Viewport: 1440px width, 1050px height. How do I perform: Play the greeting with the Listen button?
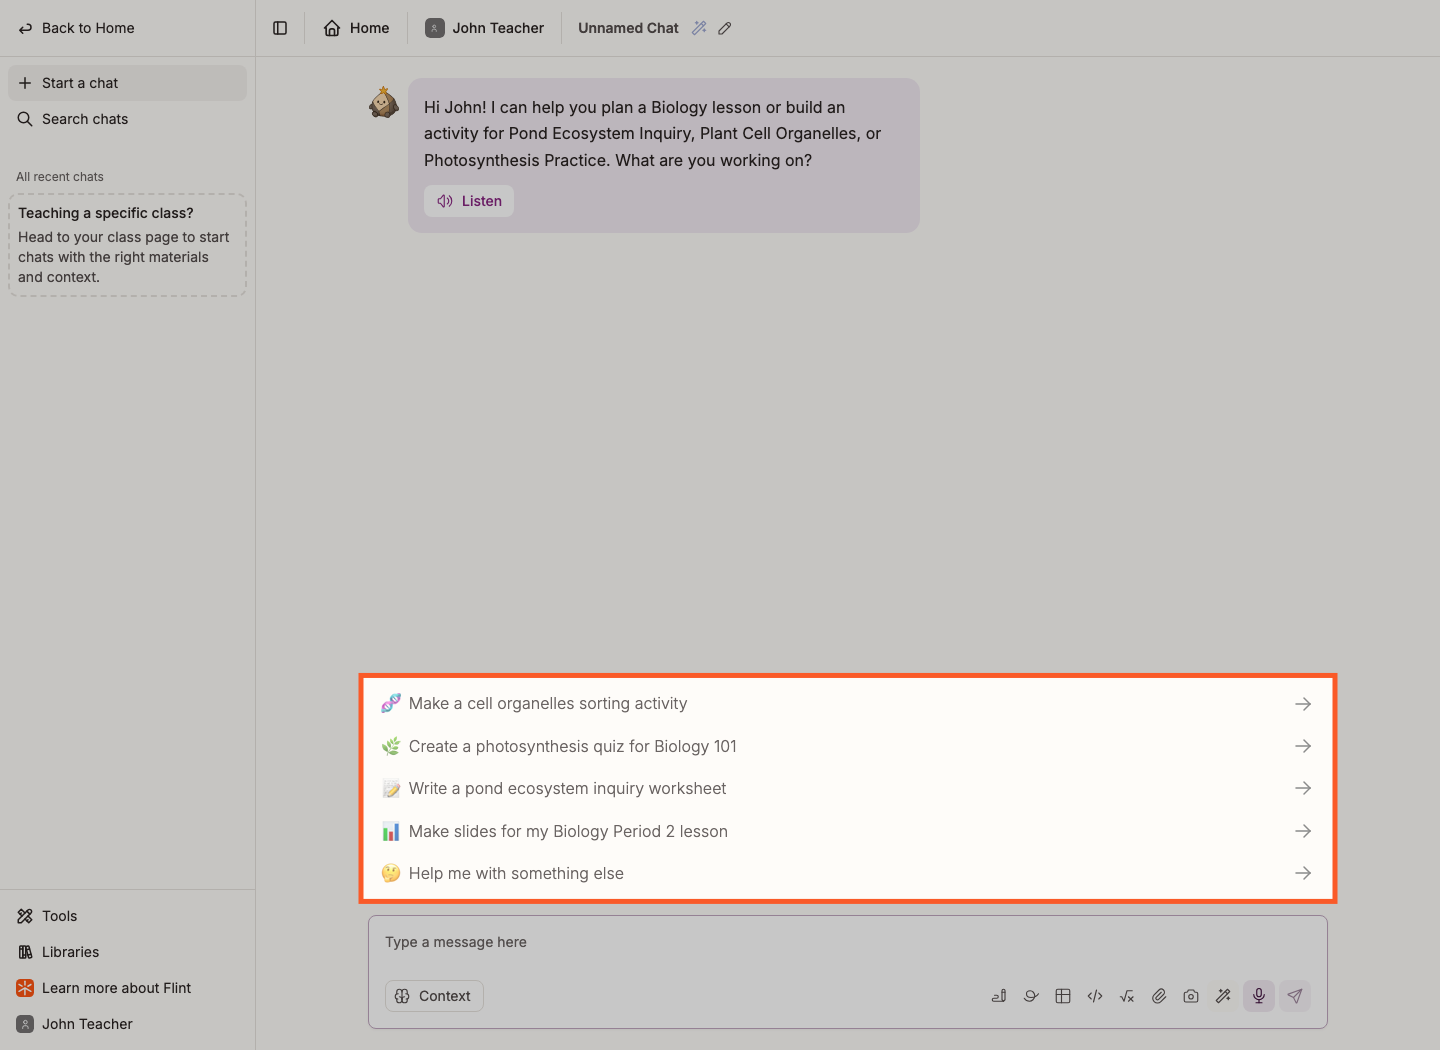(x=469, y=201)
